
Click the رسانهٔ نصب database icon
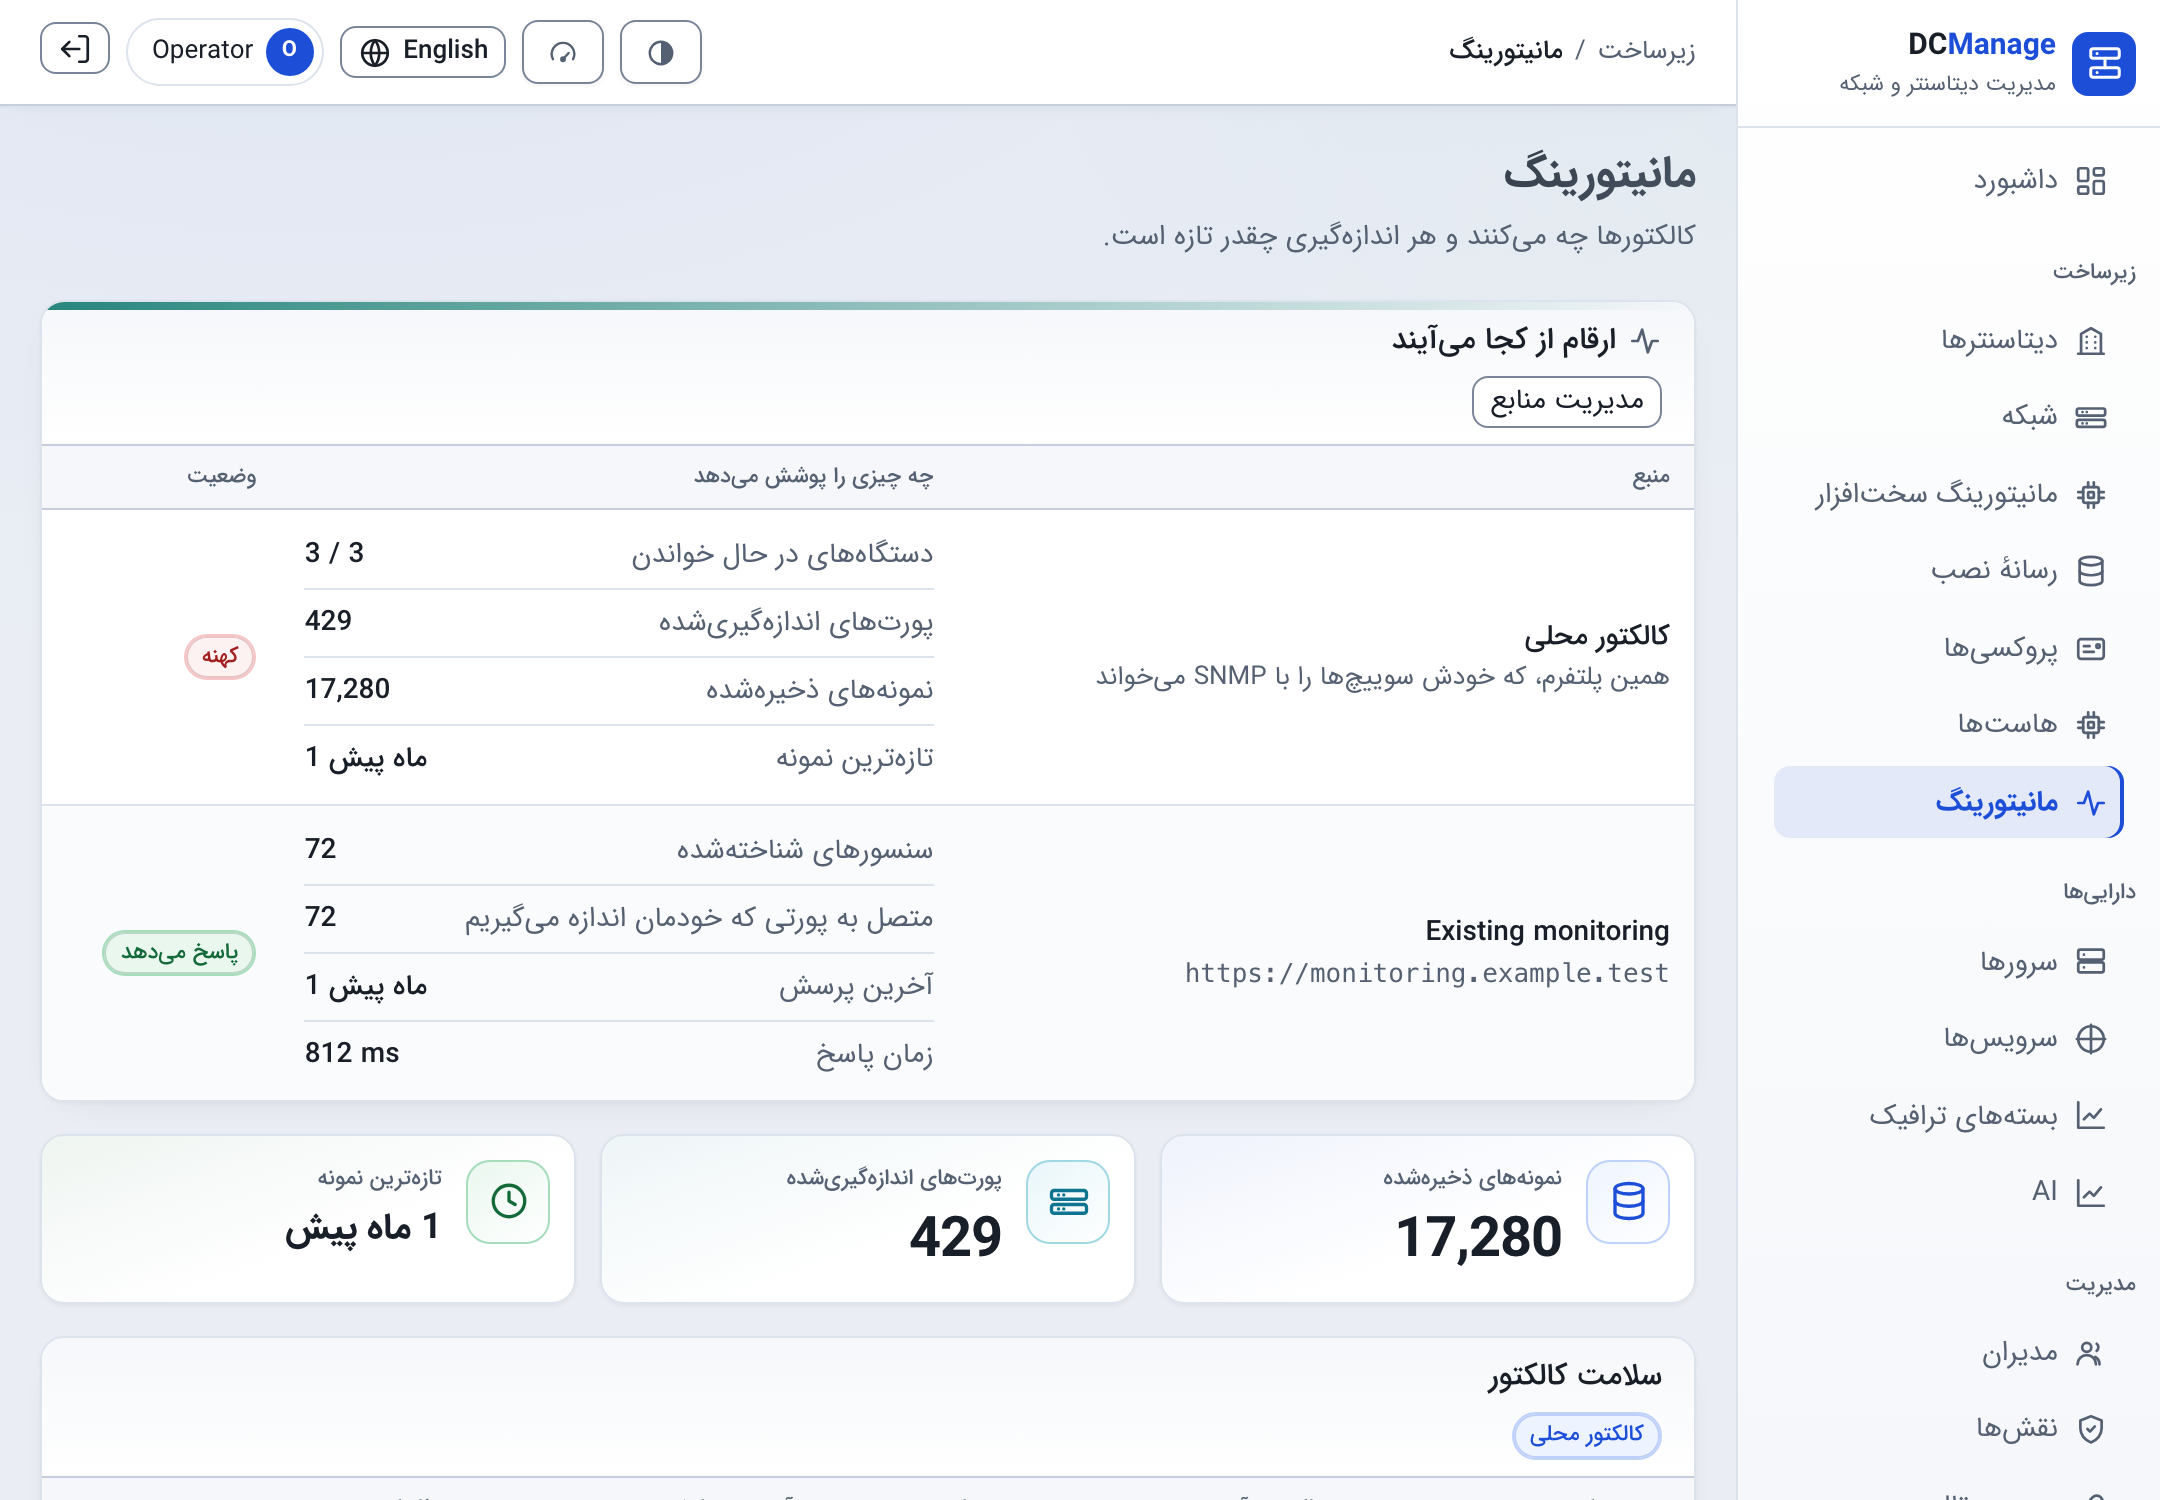(2090, 571)
